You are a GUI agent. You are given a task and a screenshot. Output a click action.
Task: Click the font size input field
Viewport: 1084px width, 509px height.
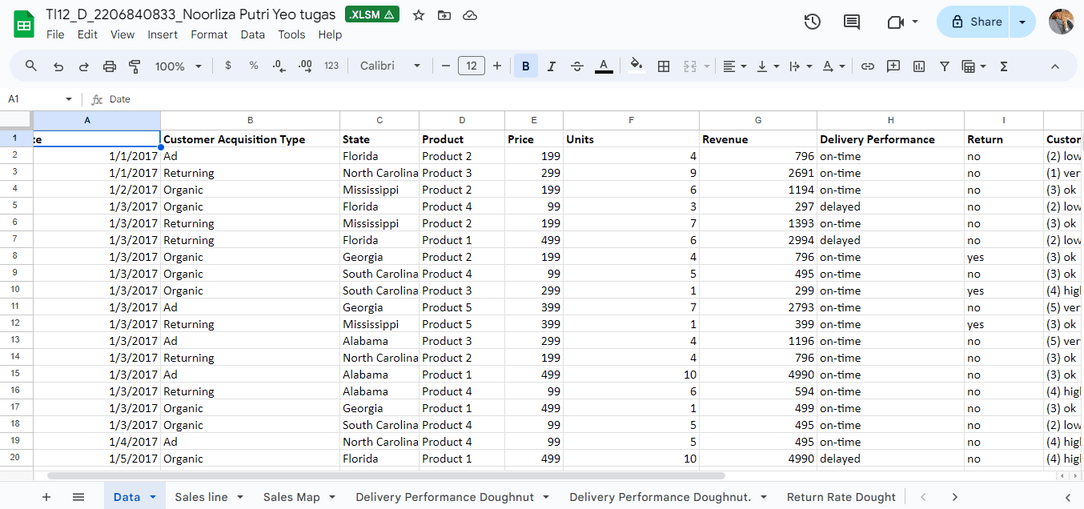pyautogui.click(x=471, y=66)
